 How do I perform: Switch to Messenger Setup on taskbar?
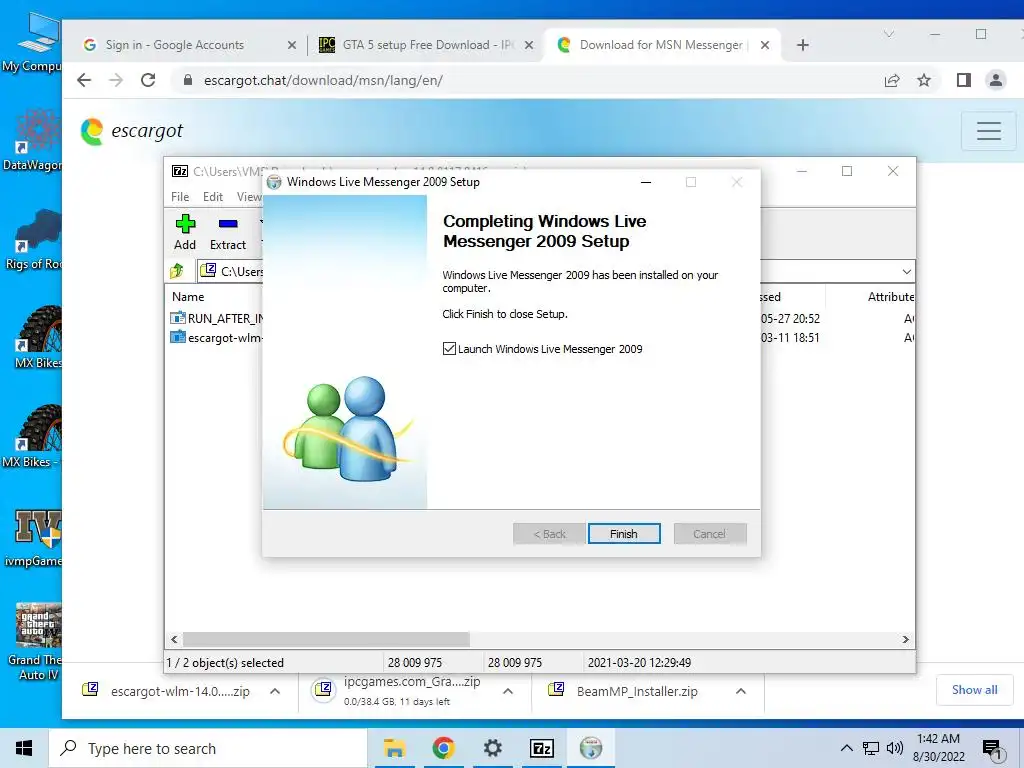(x=590, y=748)
